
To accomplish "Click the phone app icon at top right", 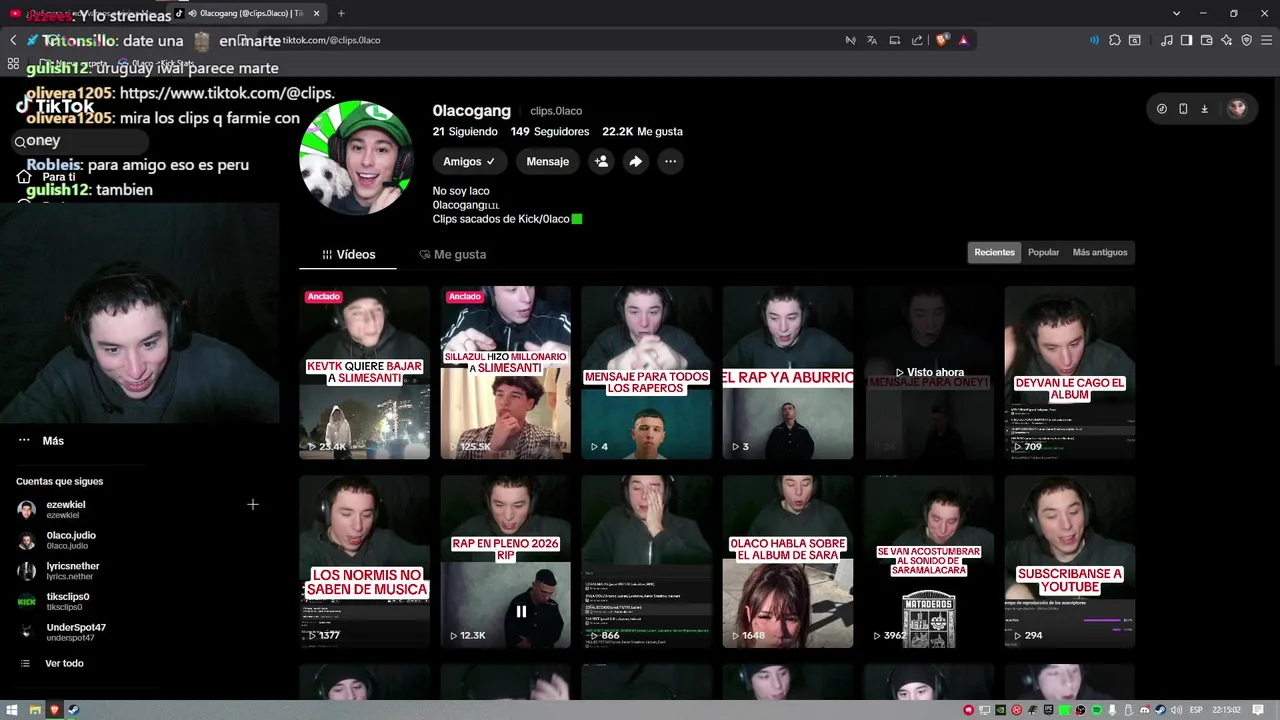I will click(x=1183, y=109).
